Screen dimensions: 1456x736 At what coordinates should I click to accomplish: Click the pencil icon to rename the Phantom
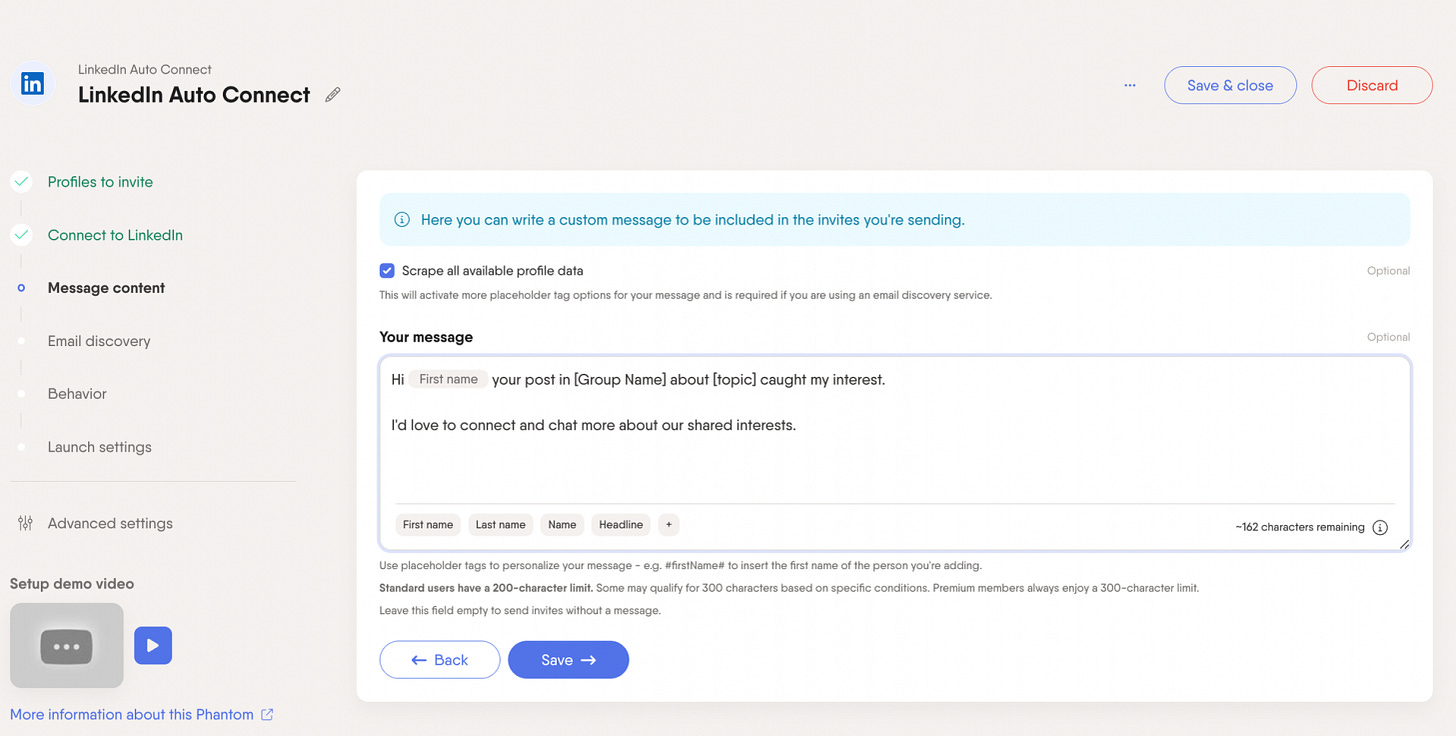tap(333, 95)
